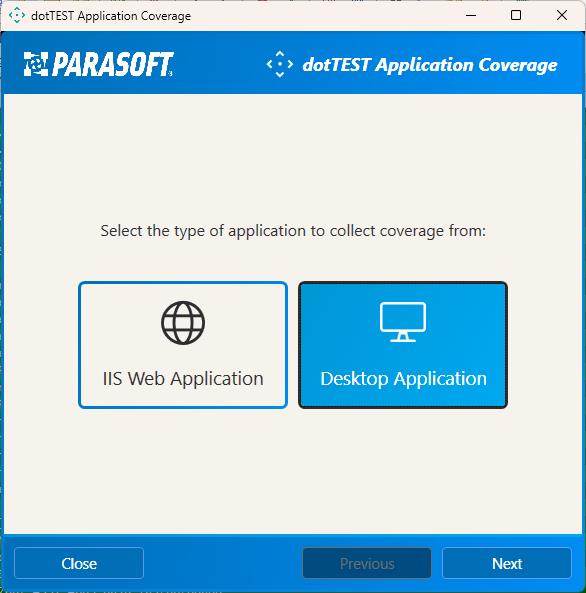Viewport: 586px width, 593px height.
Task: Click empty footer space between Close and Previous
Action: [x=223, y=564]
